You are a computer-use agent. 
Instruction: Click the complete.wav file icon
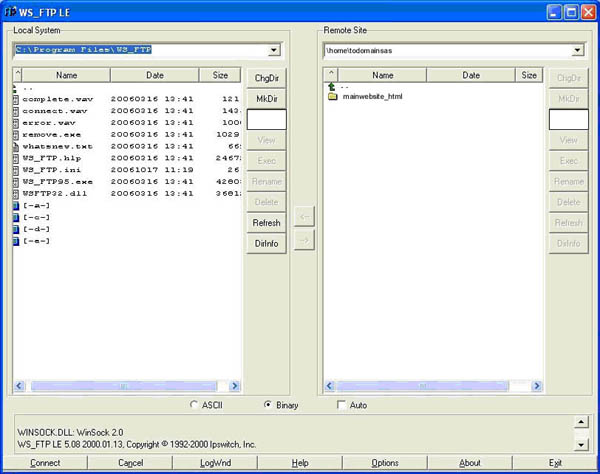[16, 99]
